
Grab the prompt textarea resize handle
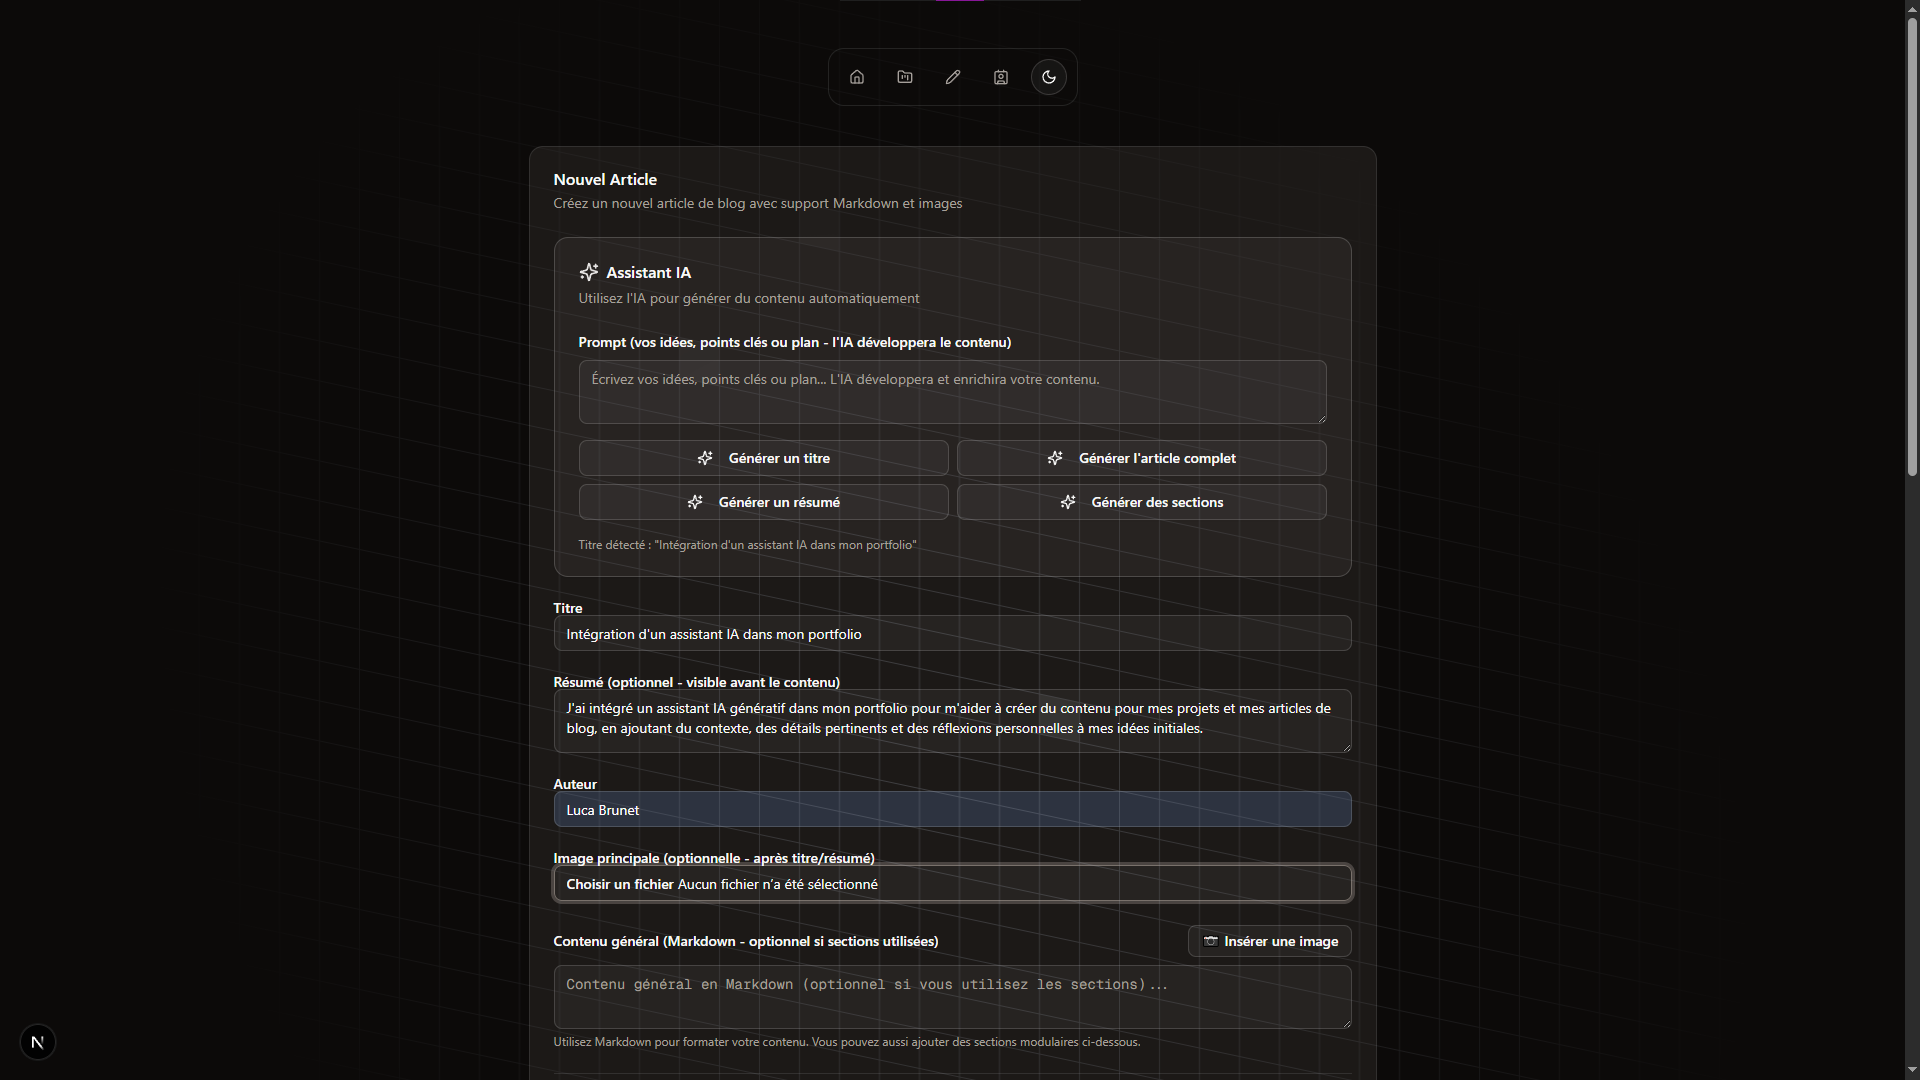tap(1321, 418)
